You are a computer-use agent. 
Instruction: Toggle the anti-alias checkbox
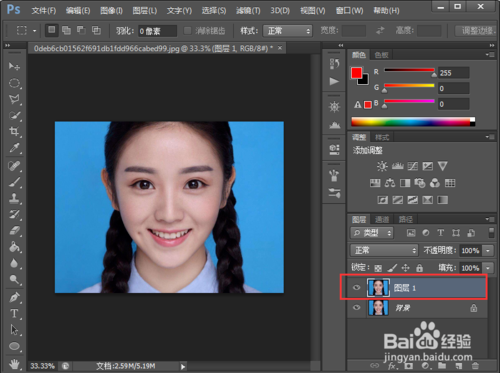click(x=188, y=31)
